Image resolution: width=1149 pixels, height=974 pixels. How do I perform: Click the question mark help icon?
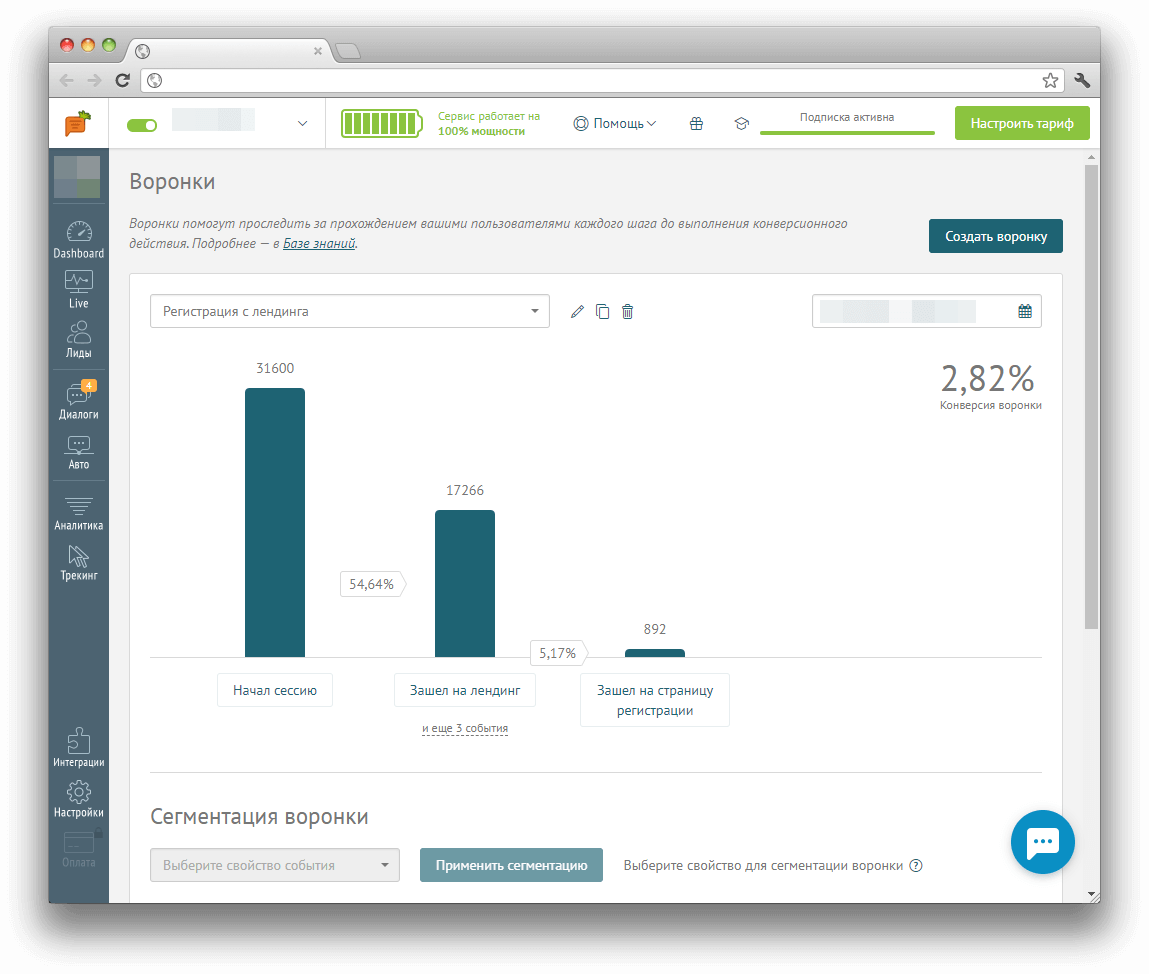915,866
